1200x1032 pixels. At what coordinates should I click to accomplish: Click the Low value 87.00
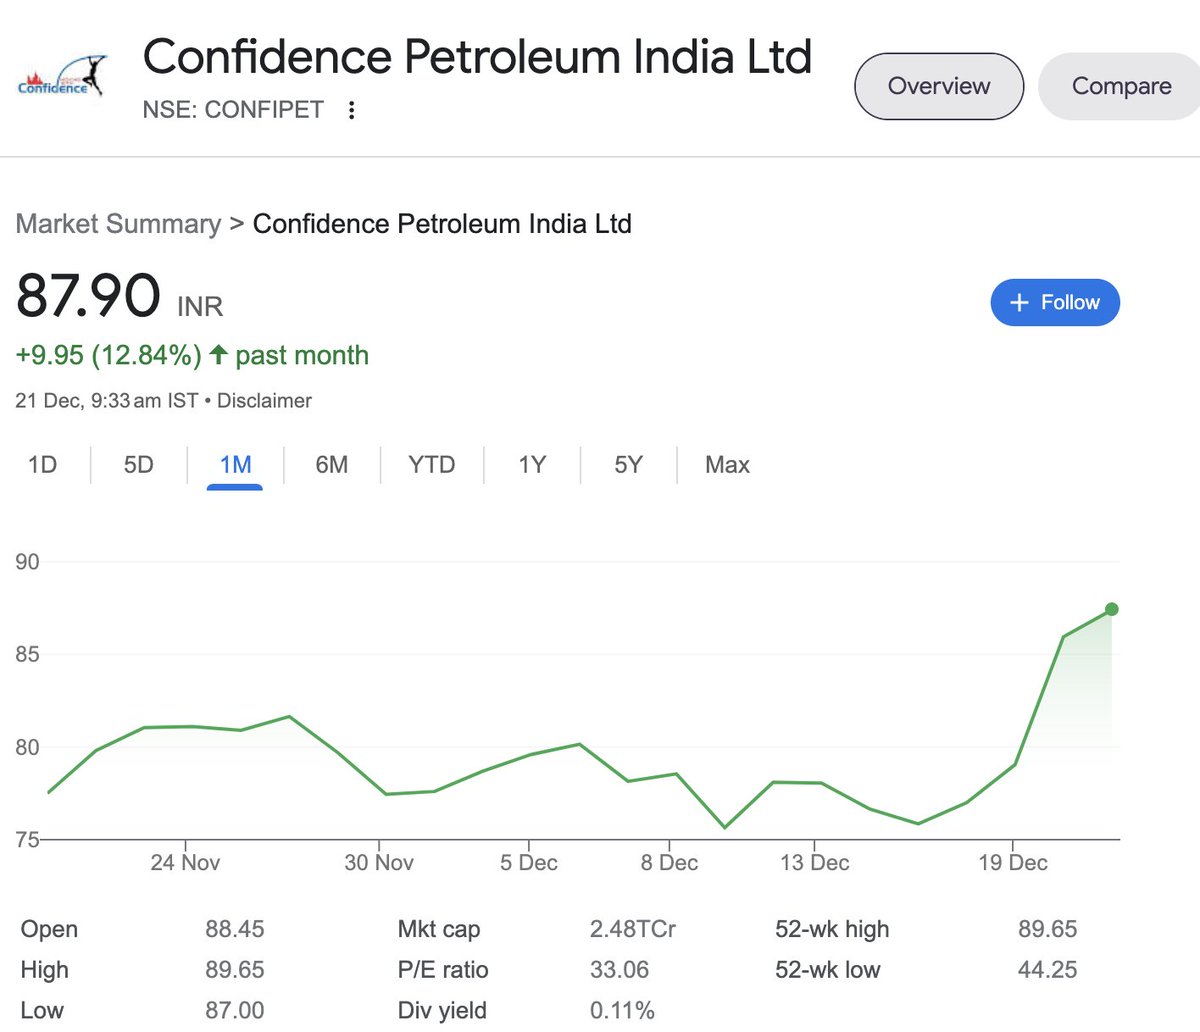click(x=235, y=1011)
